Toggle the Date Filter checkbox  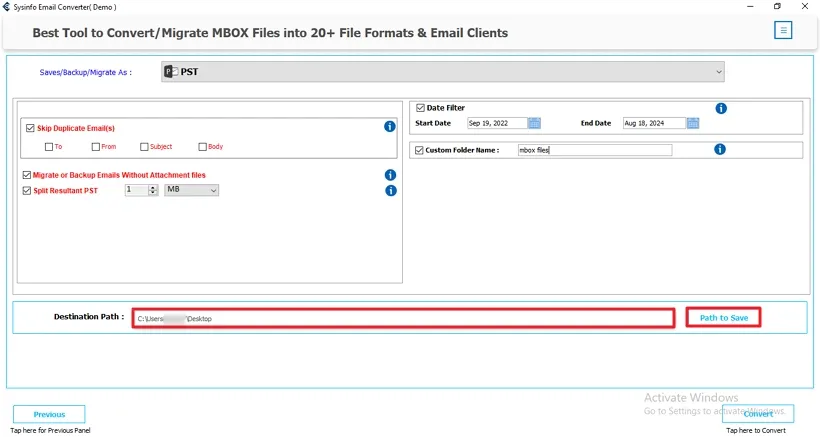pyautogui.click(x=419, y=108)
